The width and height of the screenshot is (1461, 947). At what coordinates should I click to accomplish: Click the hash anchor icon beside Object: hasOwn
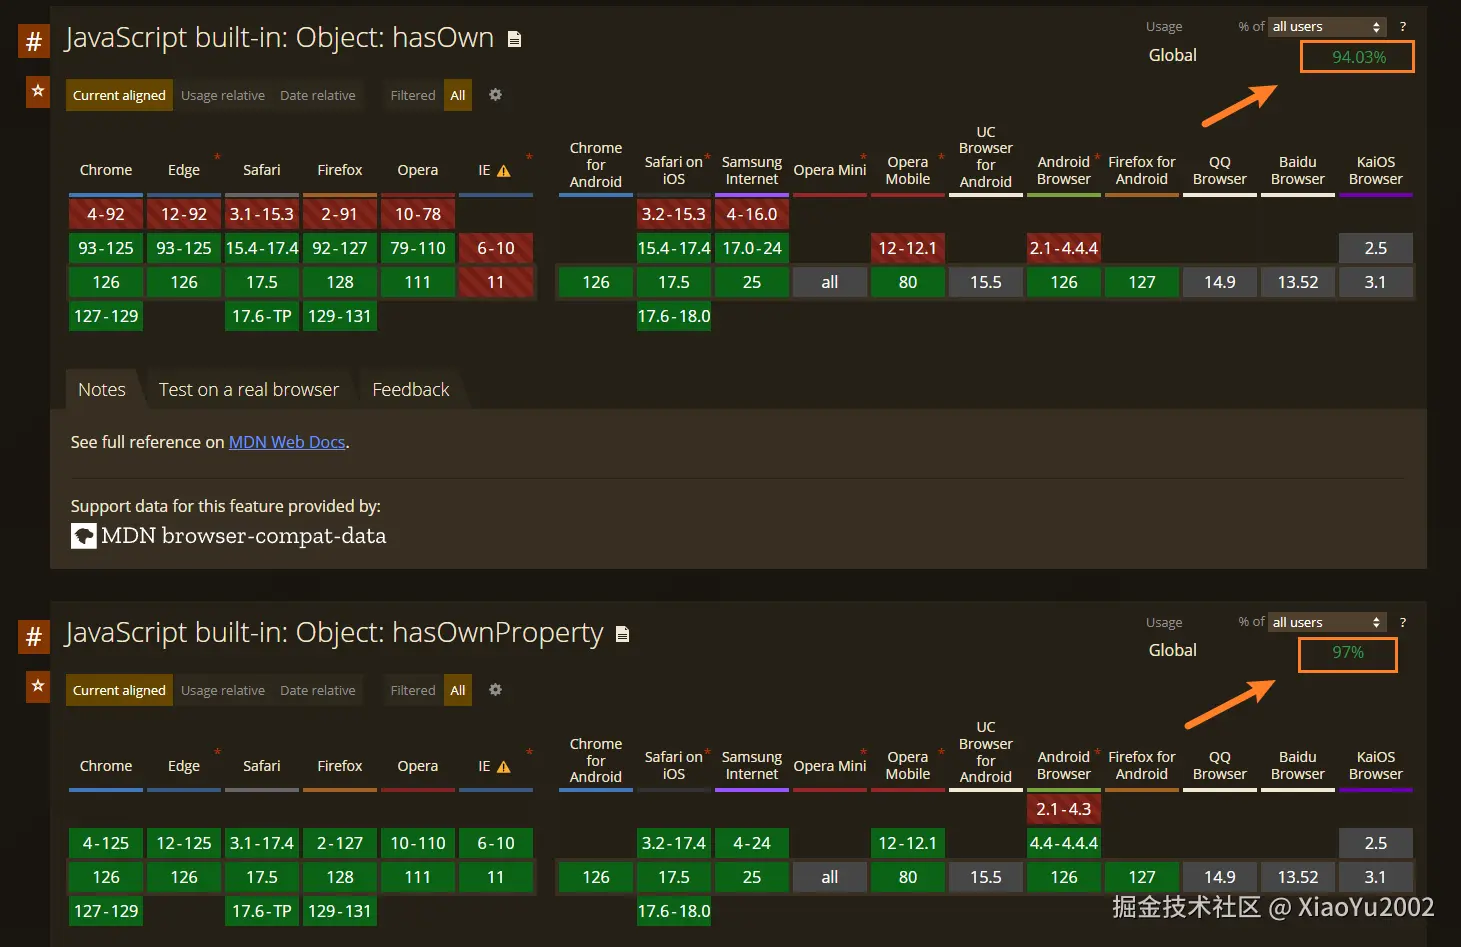[x=34, y=41]
